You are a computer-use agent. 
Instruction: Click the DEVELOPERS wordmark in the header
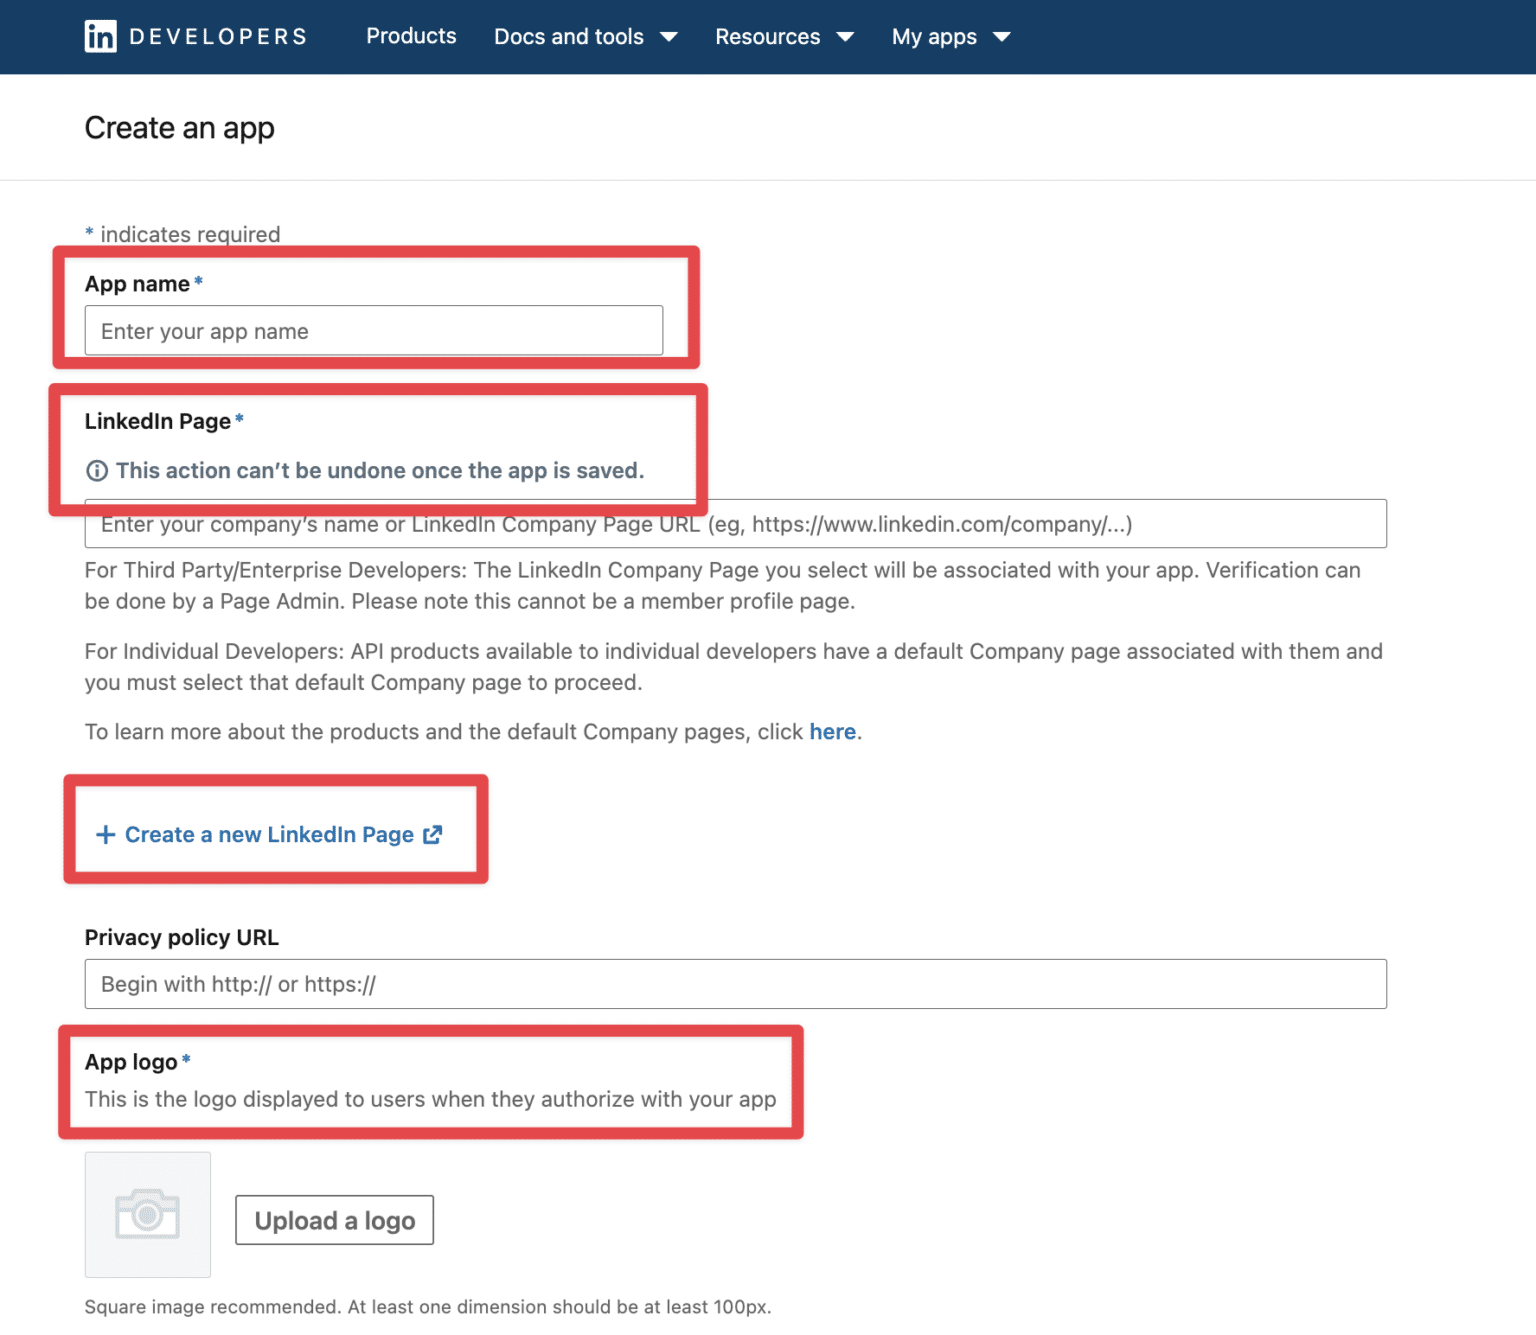tap(218, 36)
